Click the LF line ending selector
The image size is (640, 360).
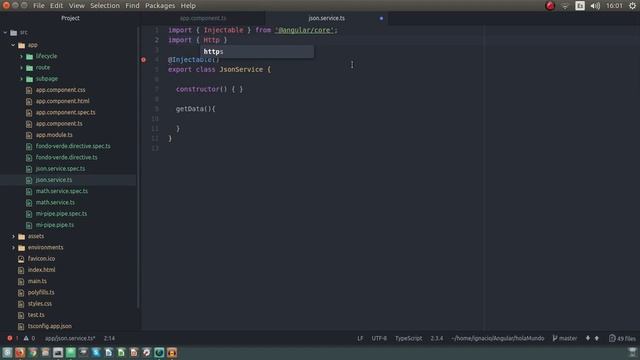360,338
